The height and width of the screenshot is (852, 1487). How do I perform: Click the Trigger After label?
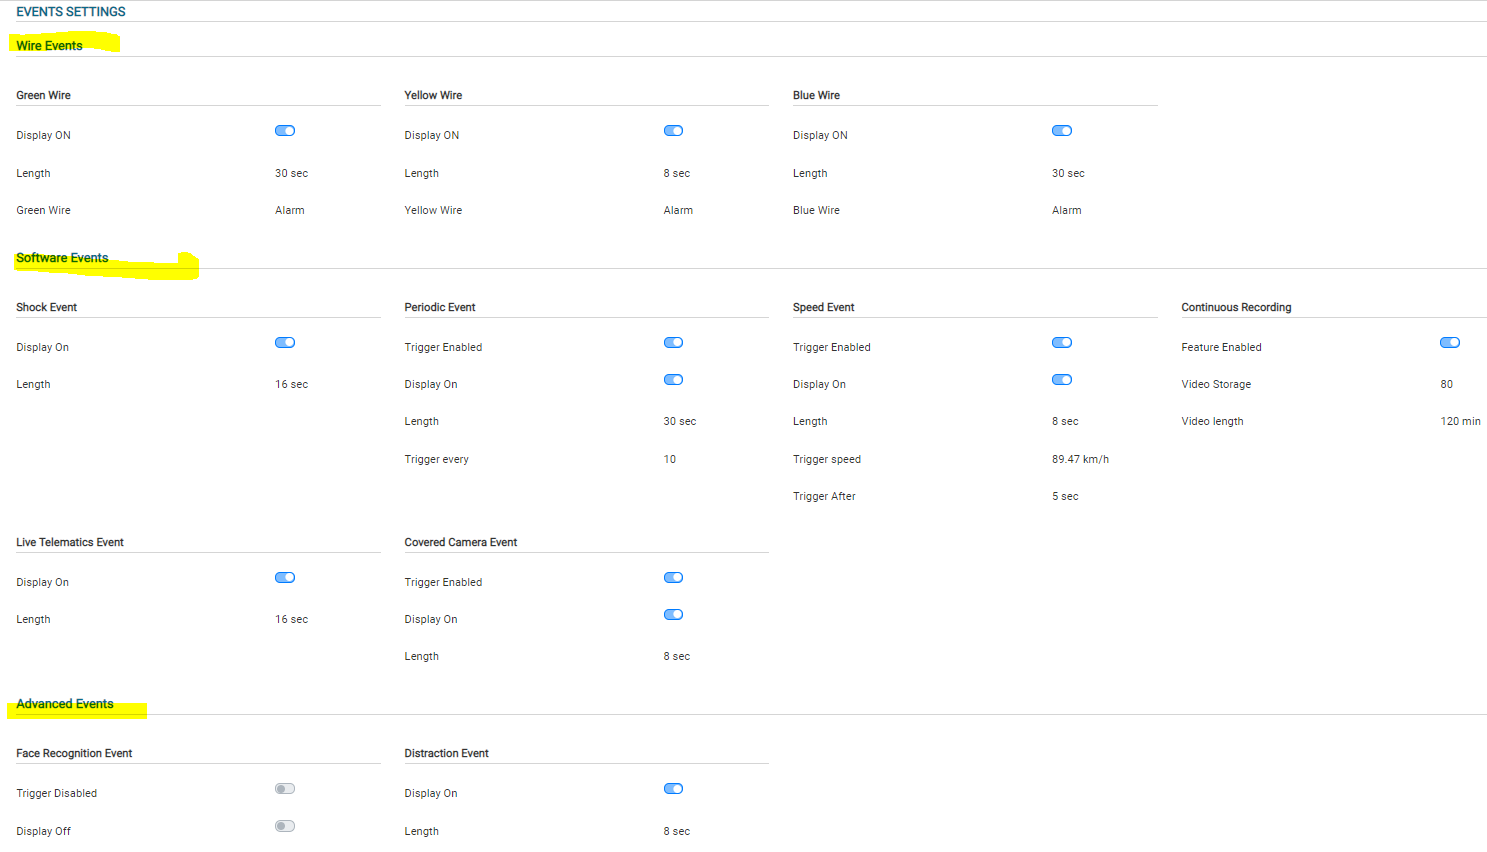point(824,496)
